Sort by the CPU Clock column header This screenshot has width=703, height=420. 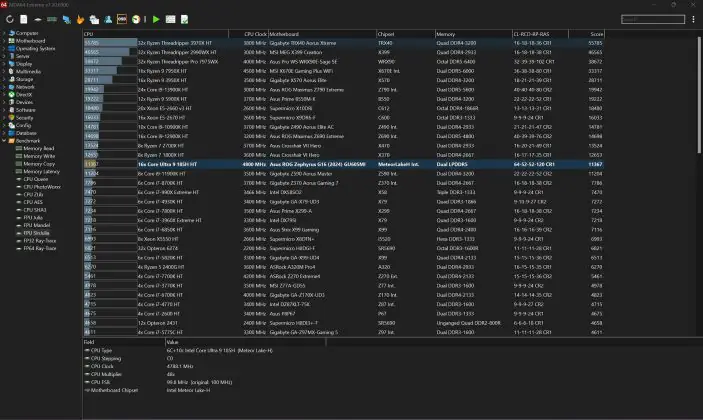click(x=248, y=34)
